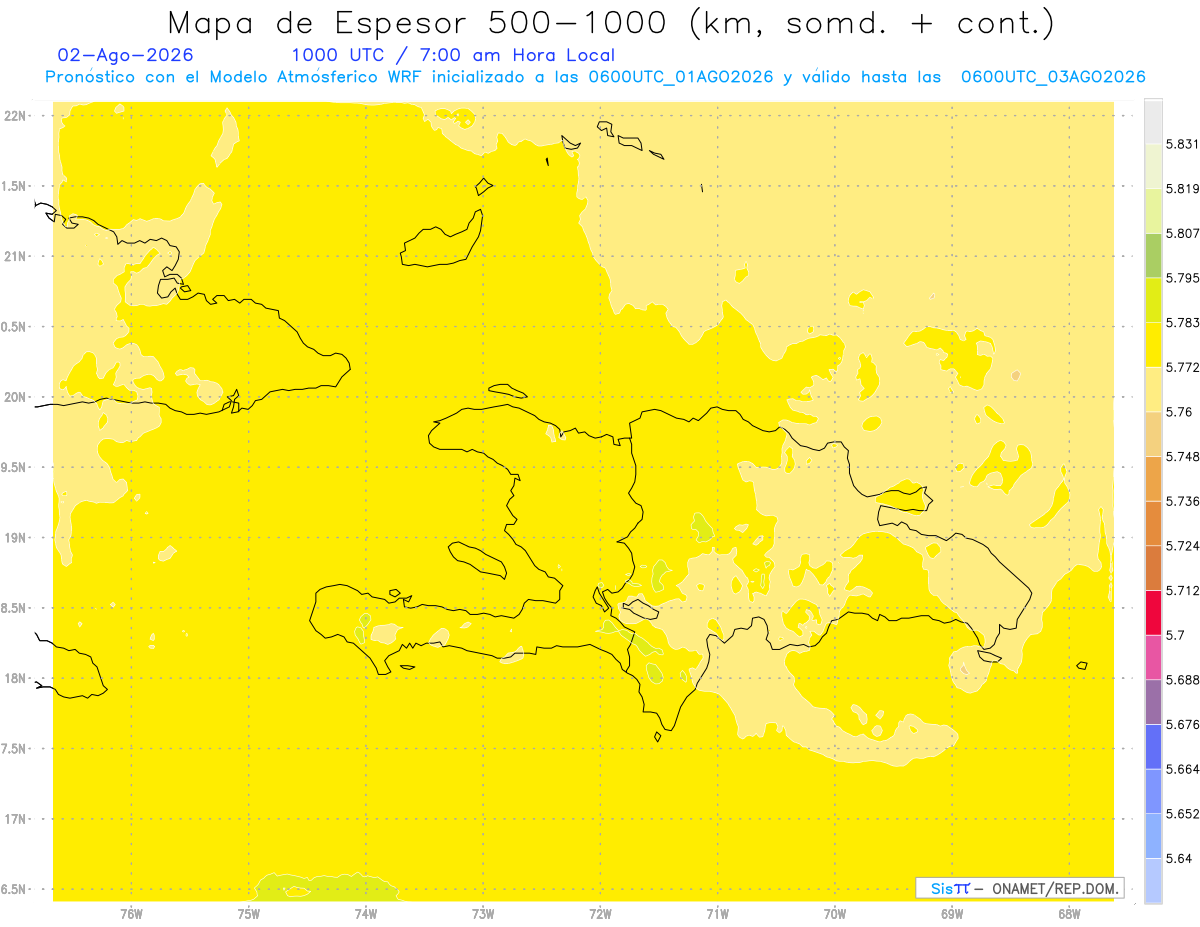Click the 70W longitude label
This screenshot has width=1200, height=927.
[x=835, y=914]
